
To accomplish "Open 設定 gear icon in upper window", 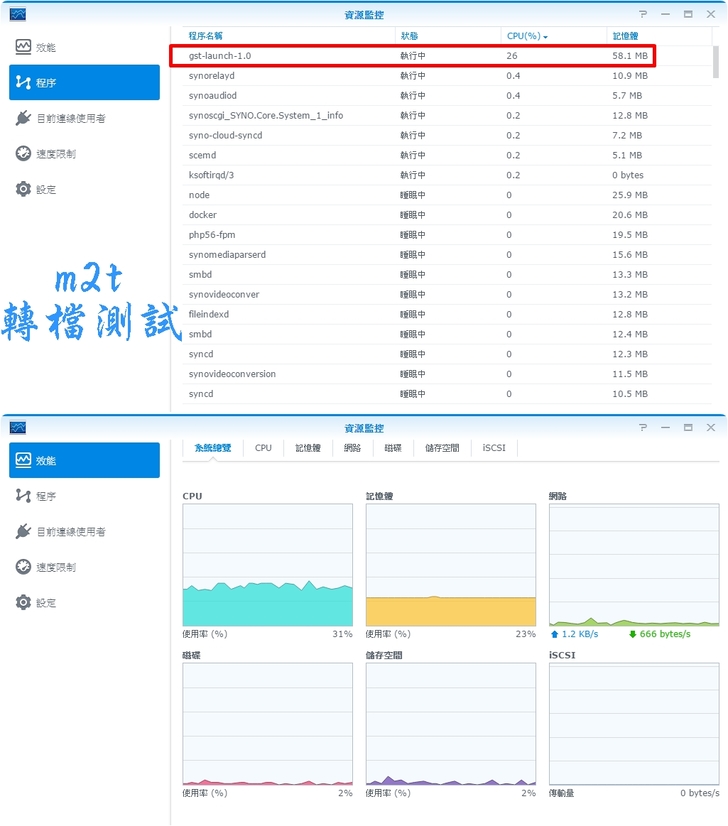I will [x=24, y=189].
